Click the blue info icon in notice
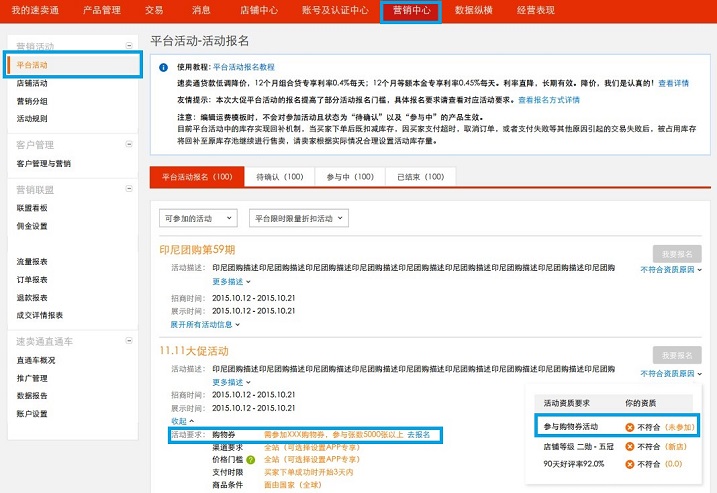Screen dimensions: 717x493 pos(163,67)
